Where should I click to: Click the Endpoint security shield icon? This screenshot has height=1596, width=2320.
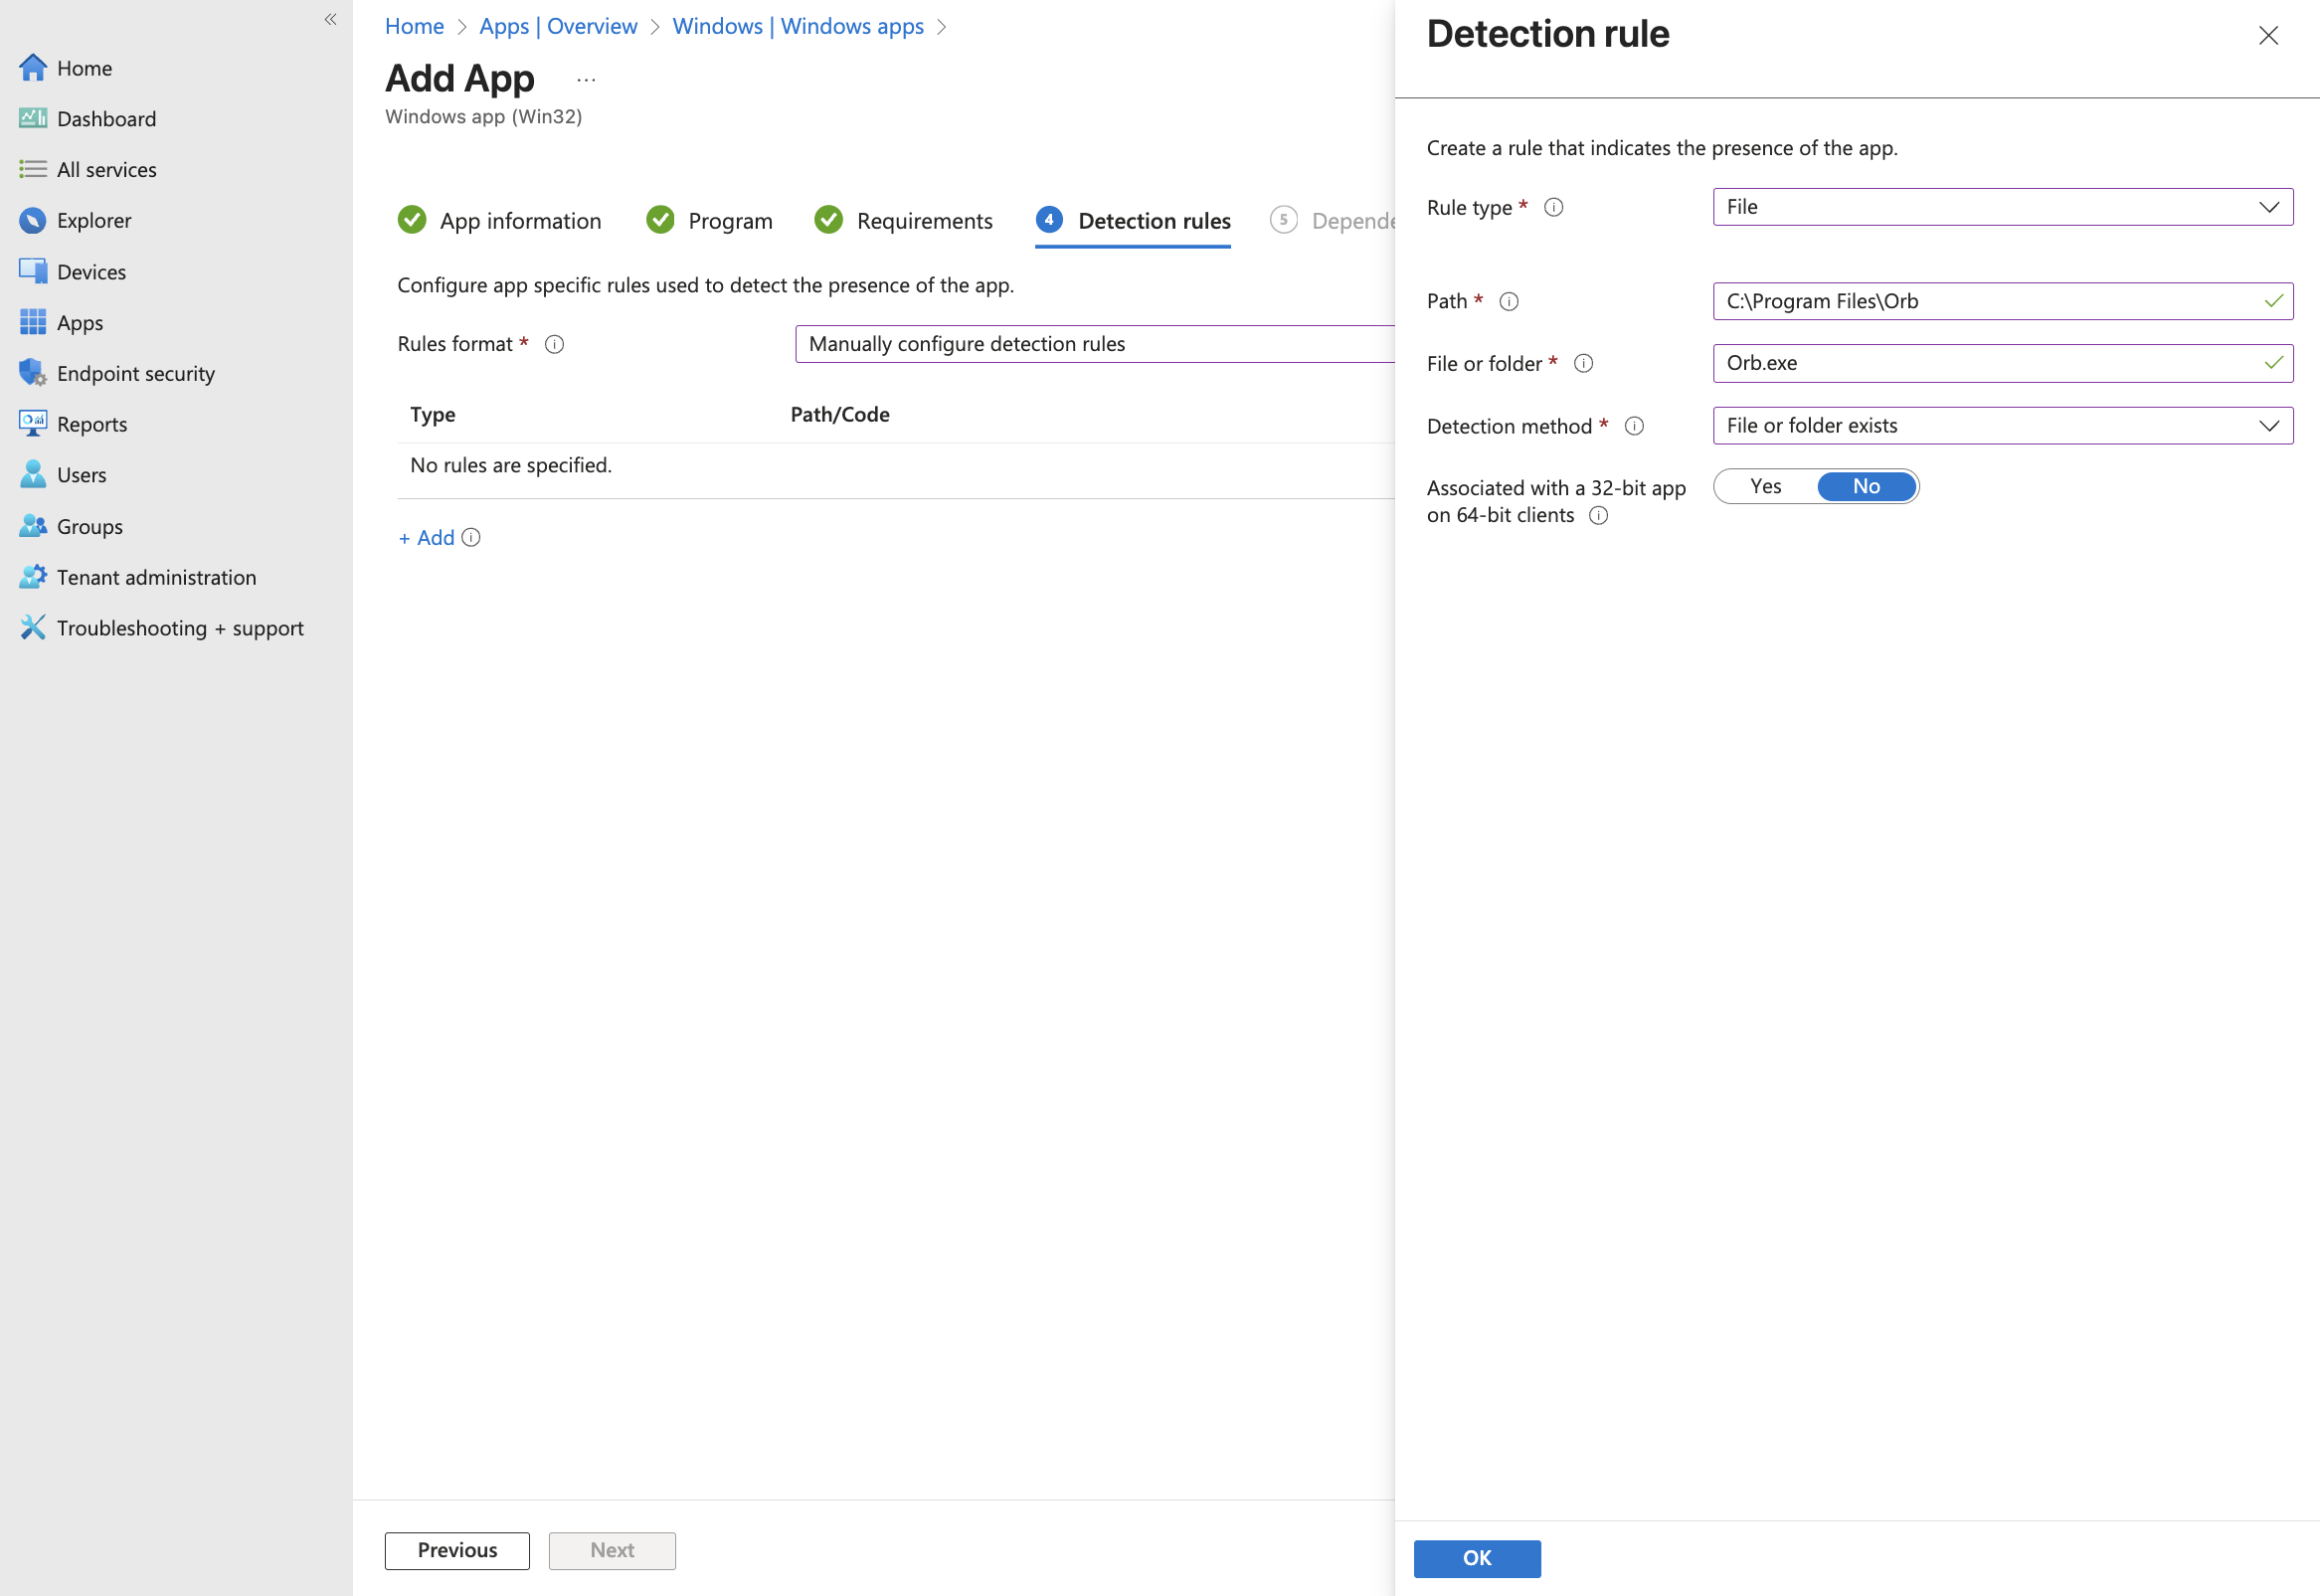pos(32,373)
